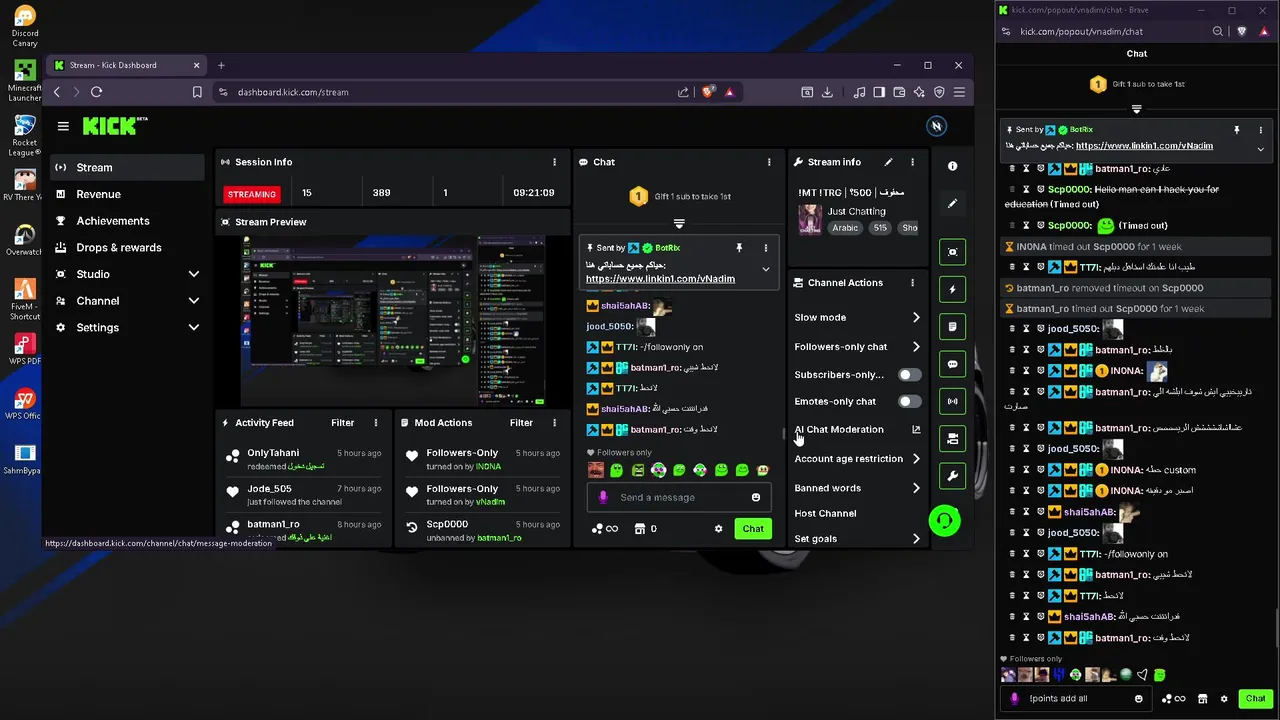
Task: Open the info icon in right toolbar
Action: tap(952, 166)
